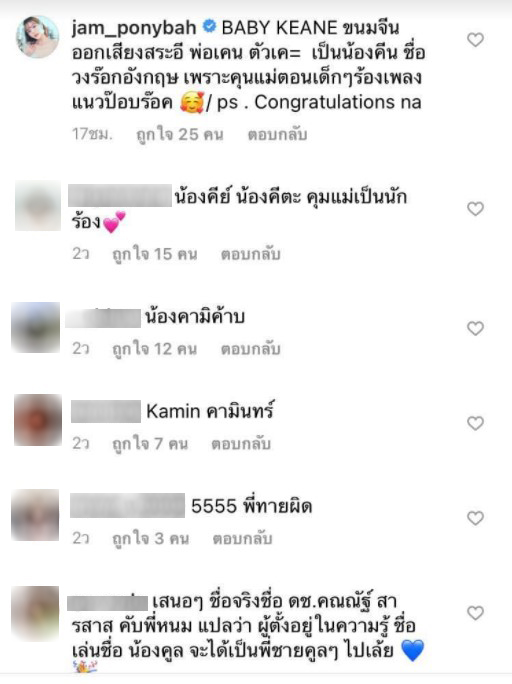
Task: Reply to the comment with 15 likes
Action: click(250, 254)
